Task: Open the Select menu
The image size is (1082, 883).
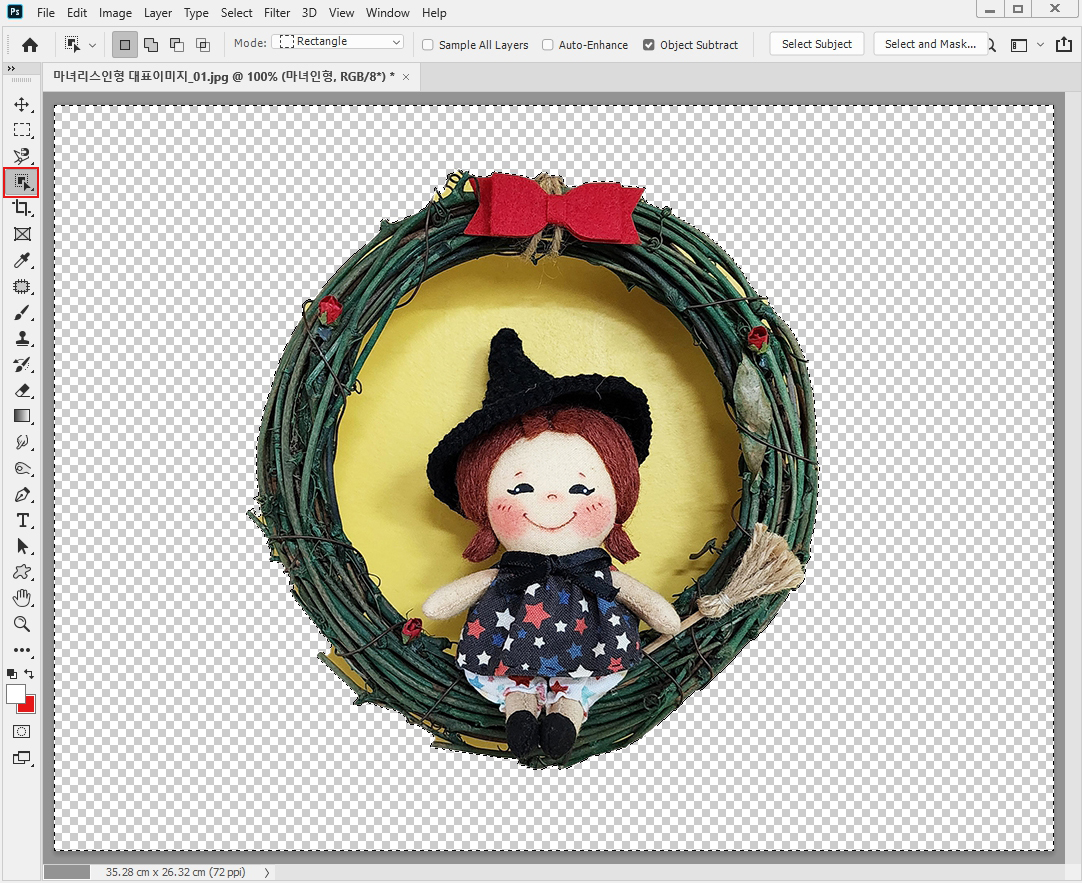Action: [237, 12]
